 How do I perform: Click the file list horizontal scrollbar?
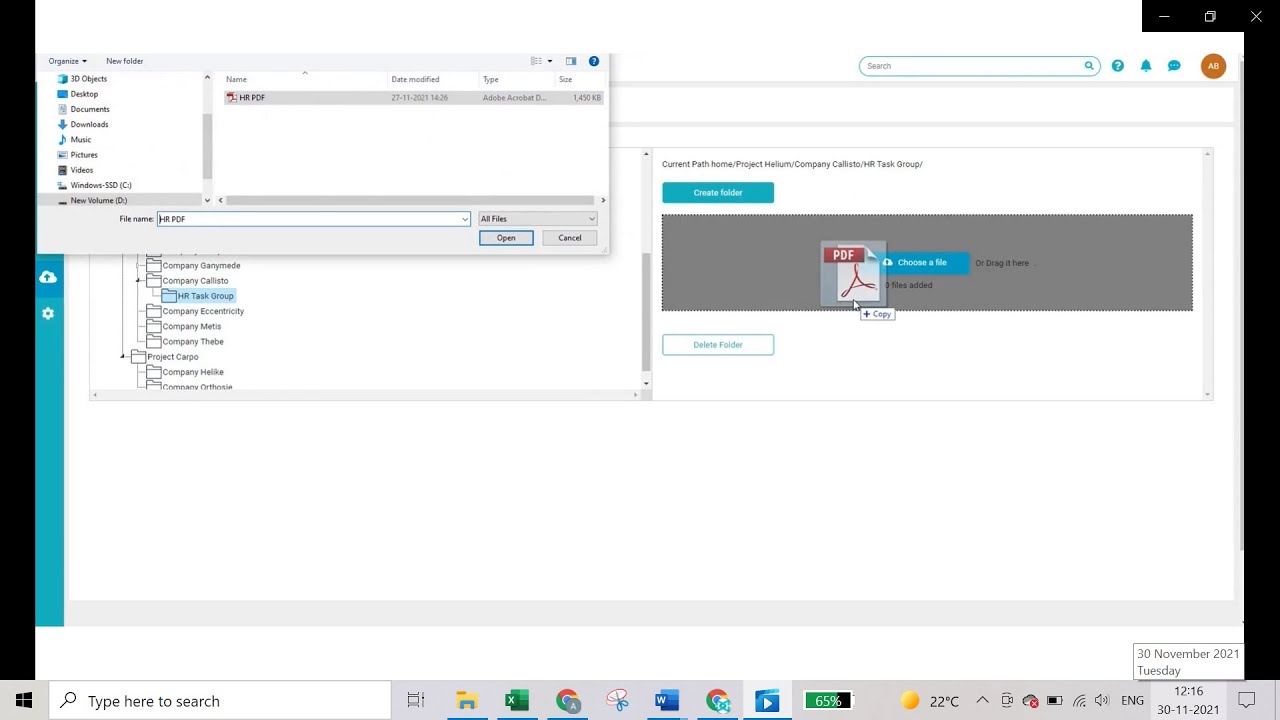(x=410, y=200)
